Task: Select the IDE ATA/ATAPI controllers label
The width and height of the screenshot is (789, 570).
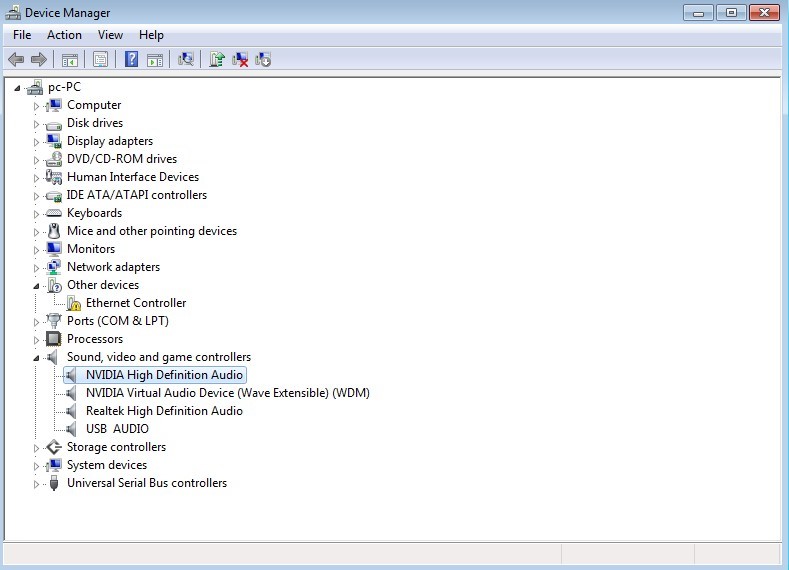Action: [x=137, y=195]
